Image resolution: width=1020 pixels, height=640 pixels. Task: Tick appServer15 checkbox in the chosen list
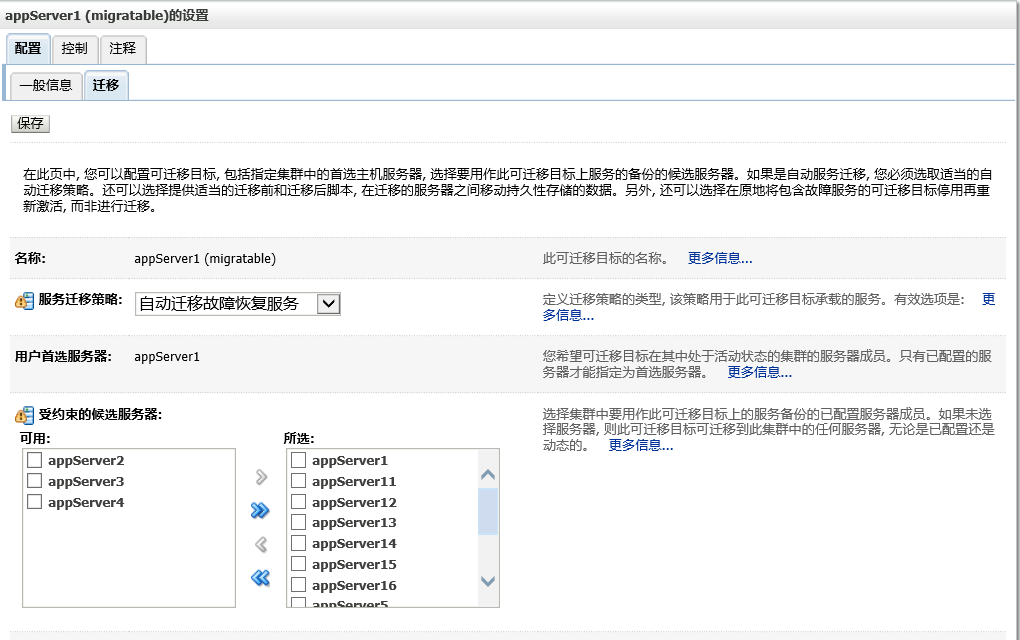click(x=299, y=563)
